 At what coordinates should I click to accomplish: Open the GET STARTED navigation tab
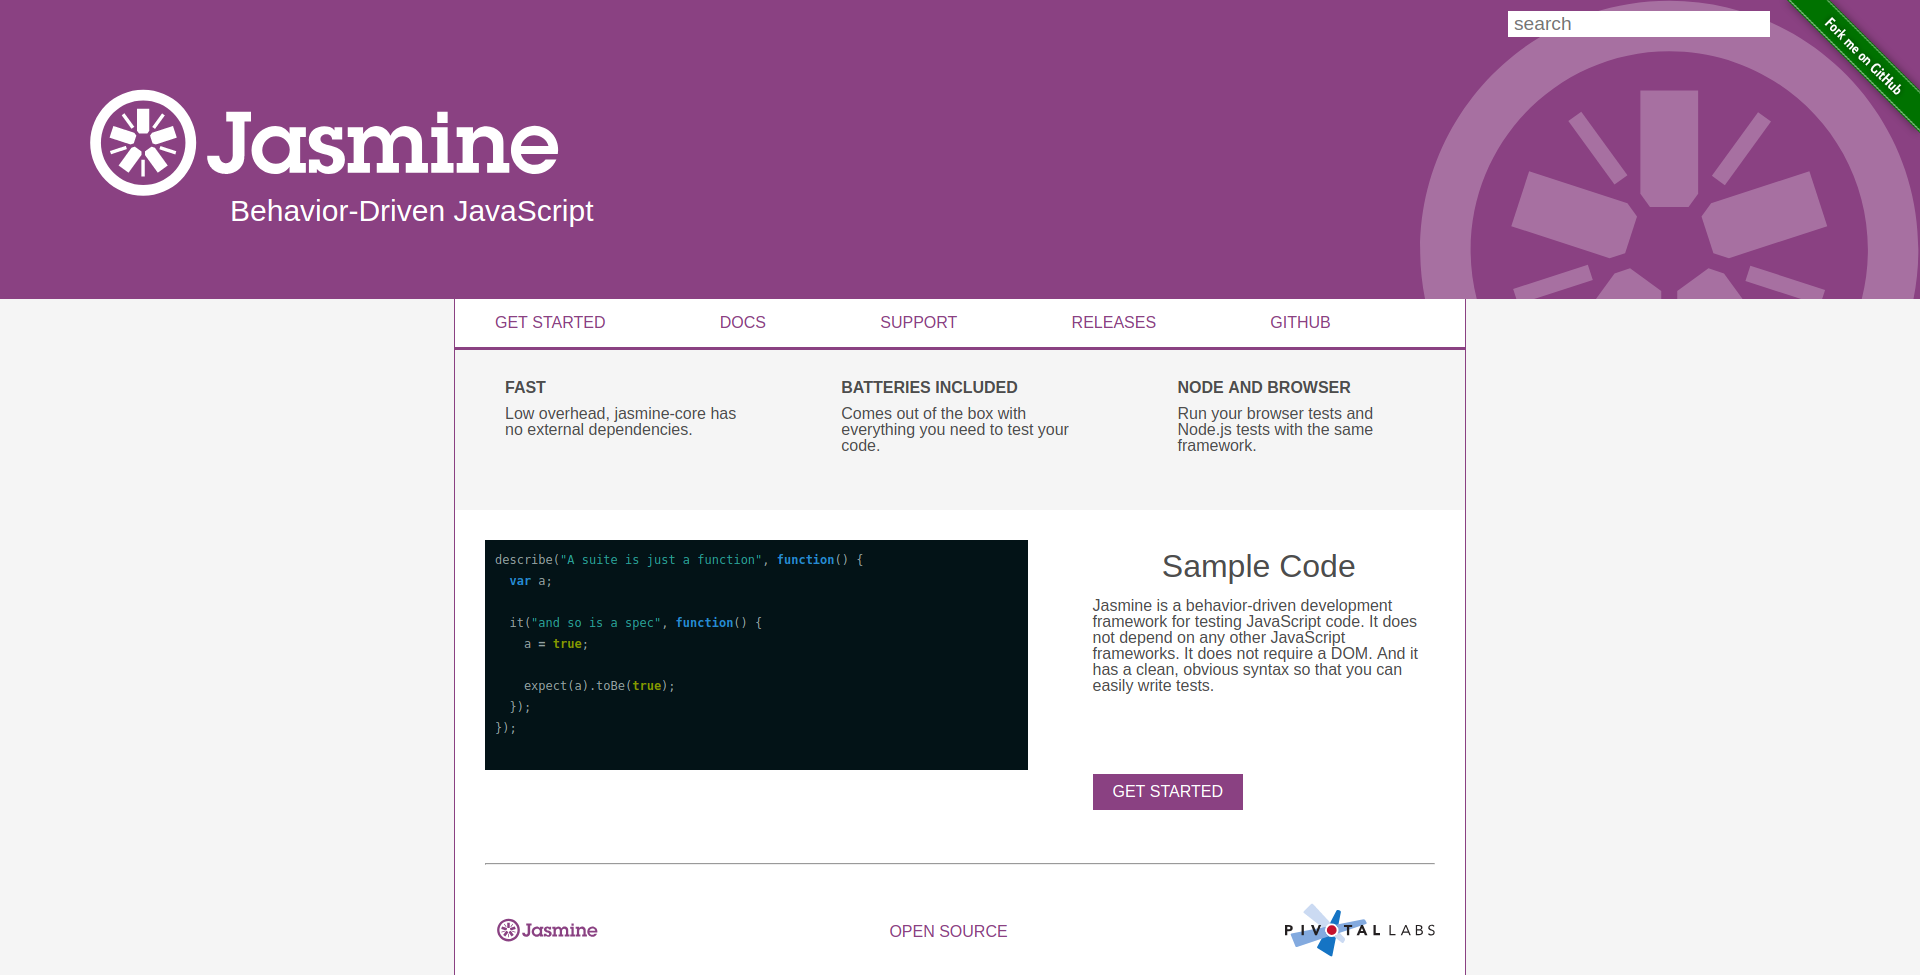[550, 322]
